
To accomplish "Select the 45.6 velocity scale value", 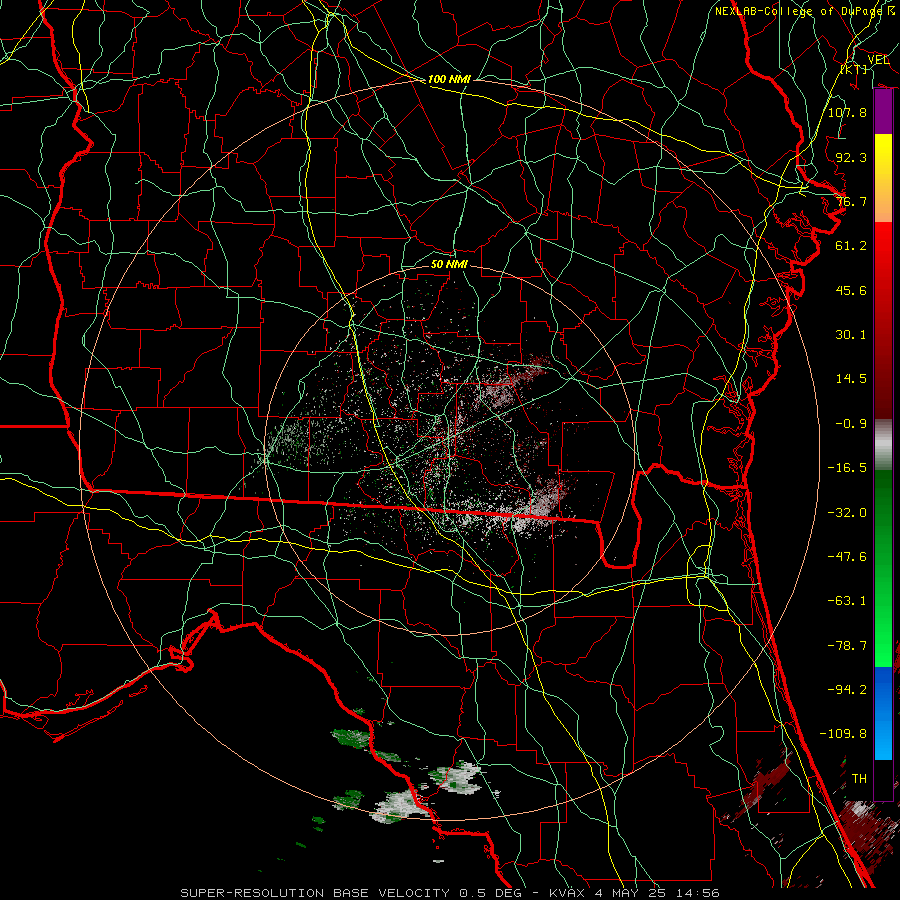I will pyautogui.click(x=851, y=290).
